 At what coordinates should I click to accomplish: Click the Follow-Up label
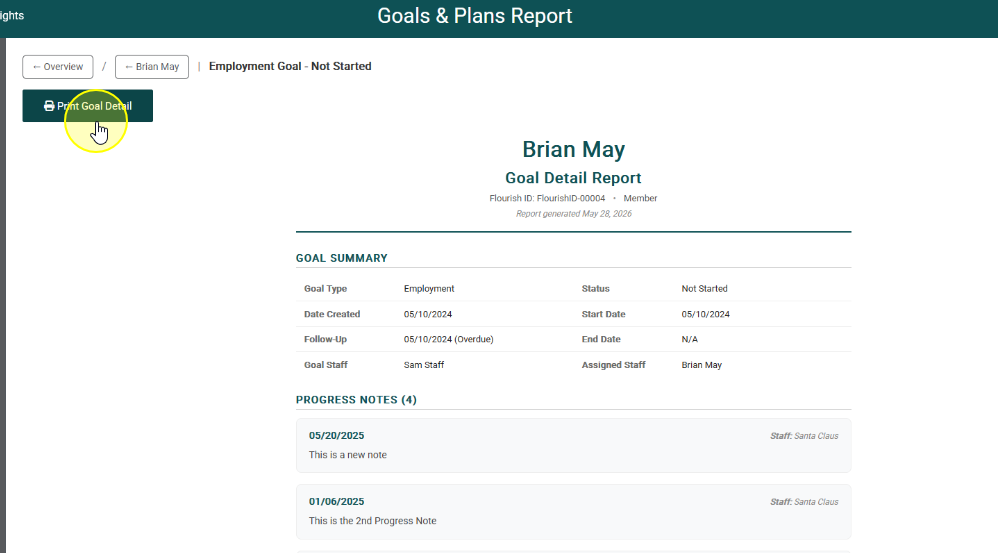pos(325,339)
